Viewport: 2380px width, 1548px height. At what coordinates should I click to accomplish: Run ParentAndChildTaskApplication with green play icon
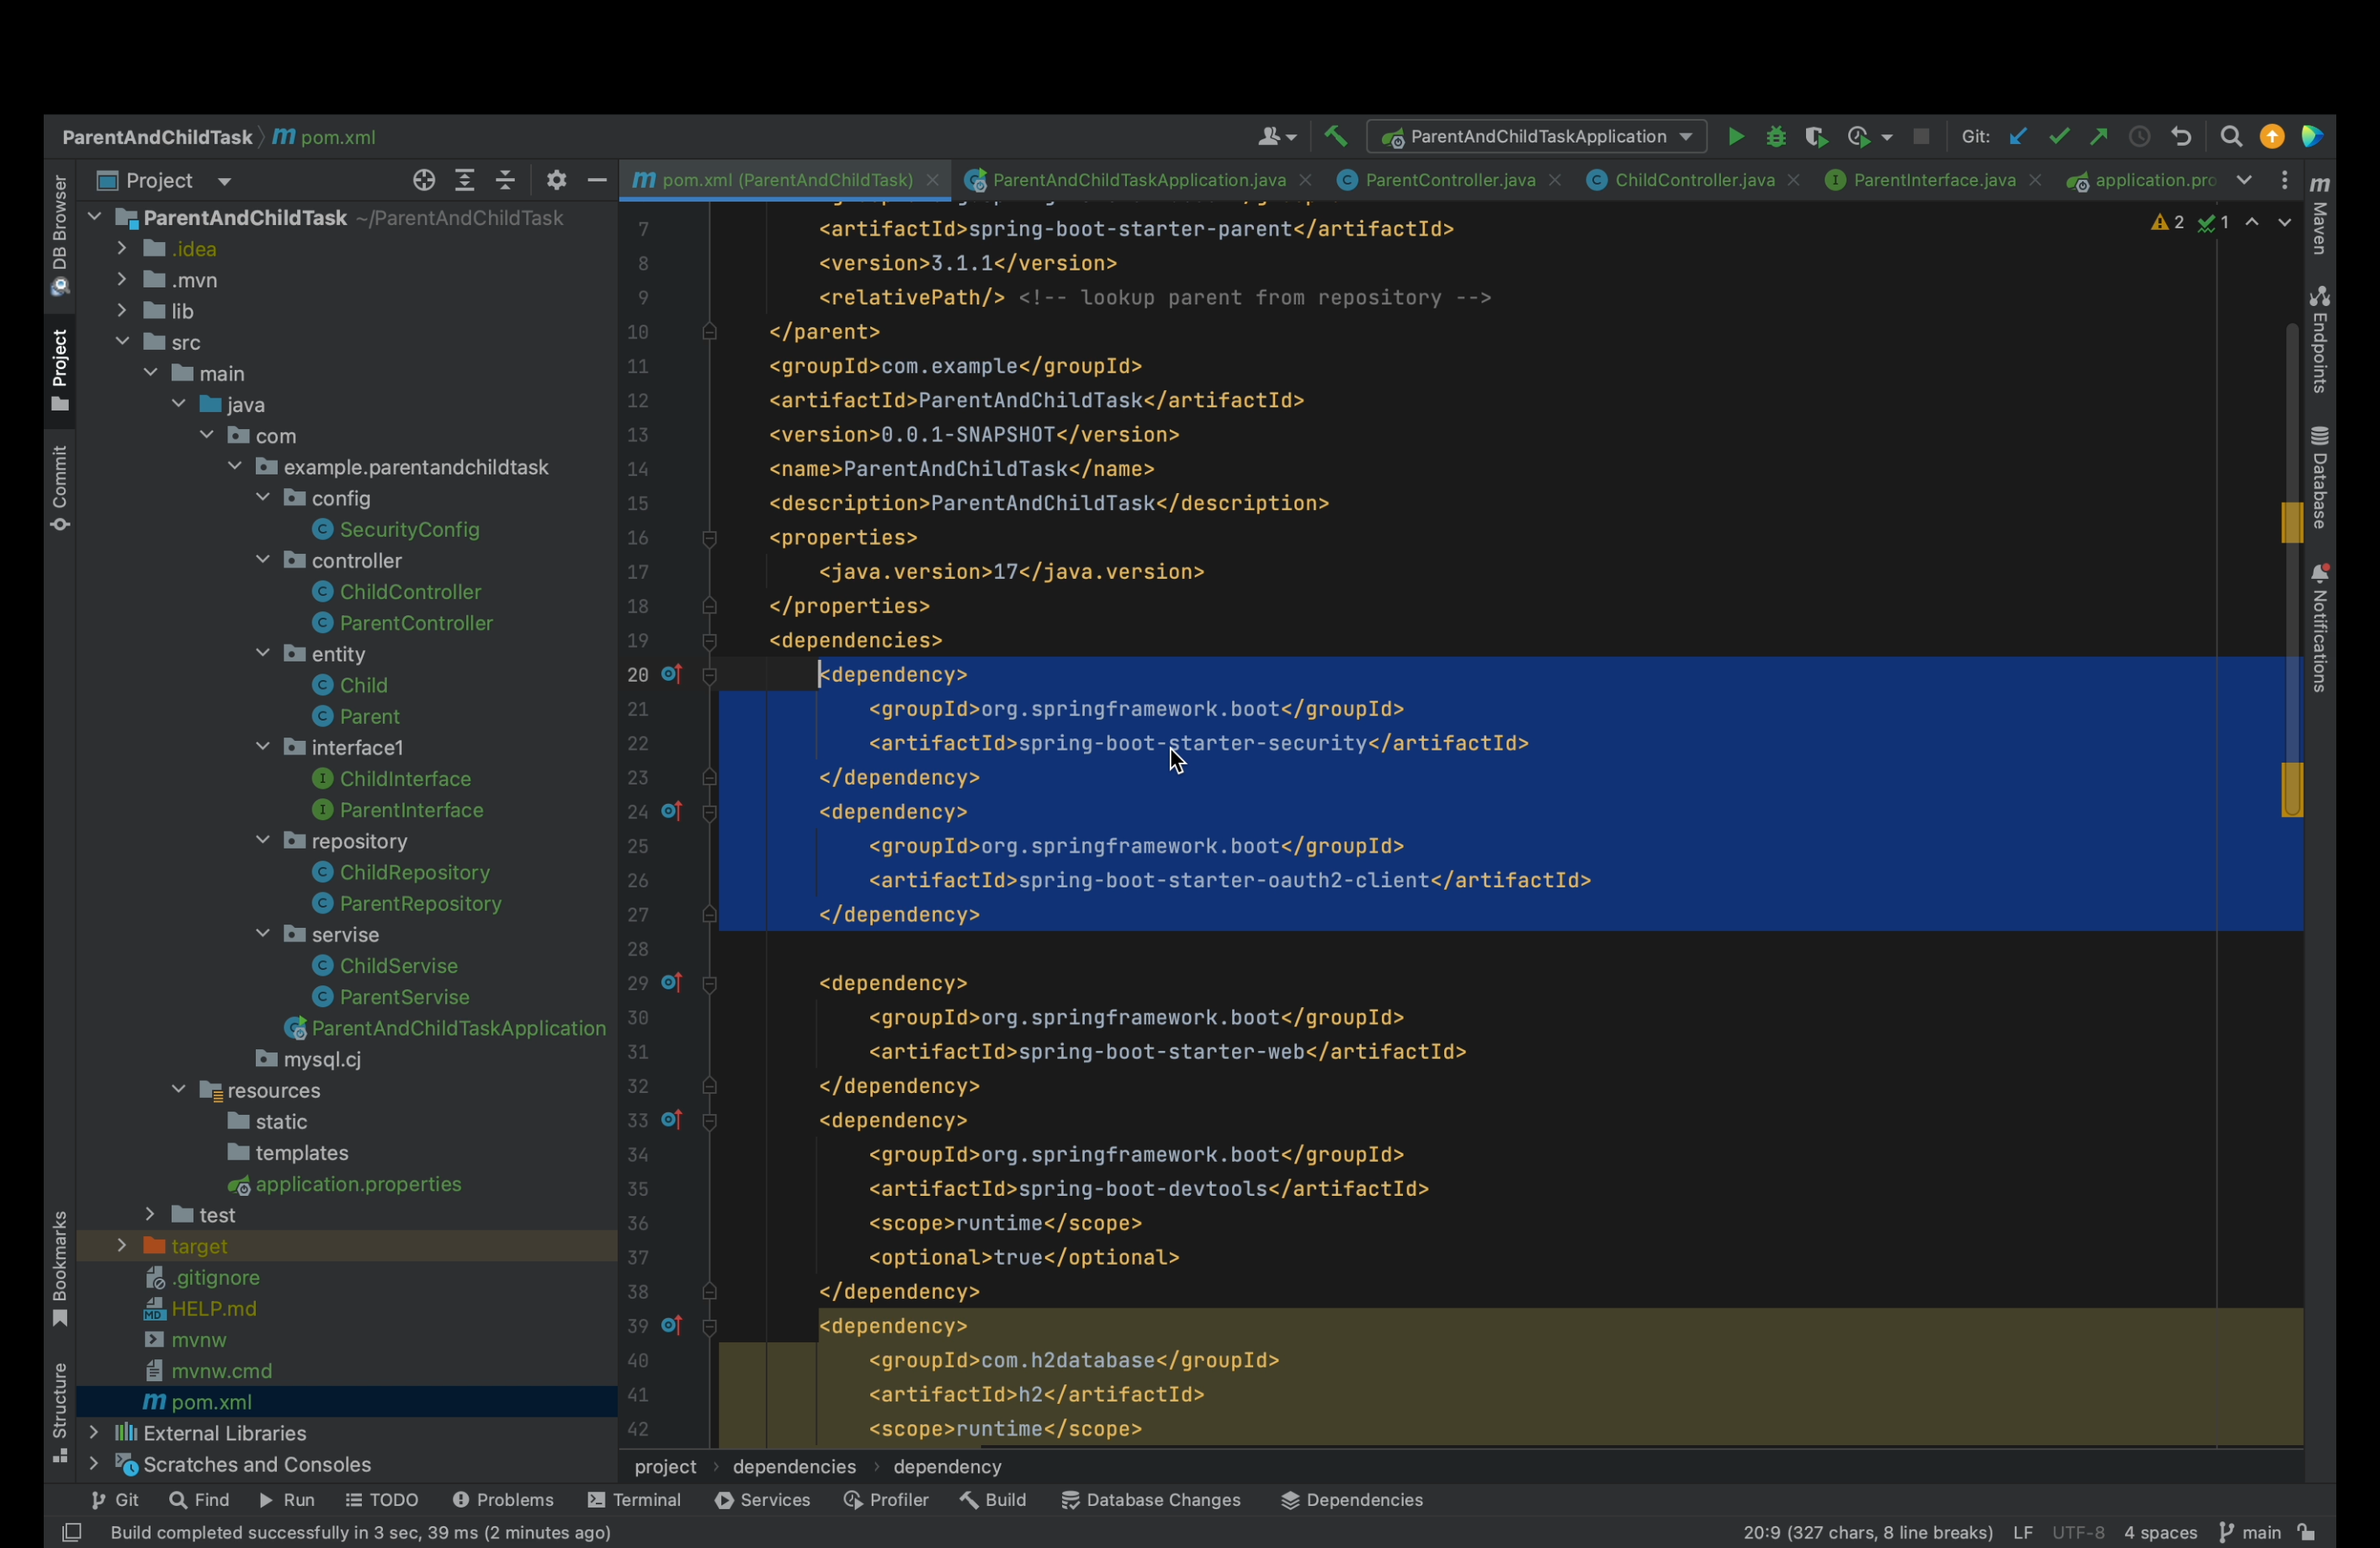(1736, 137)
